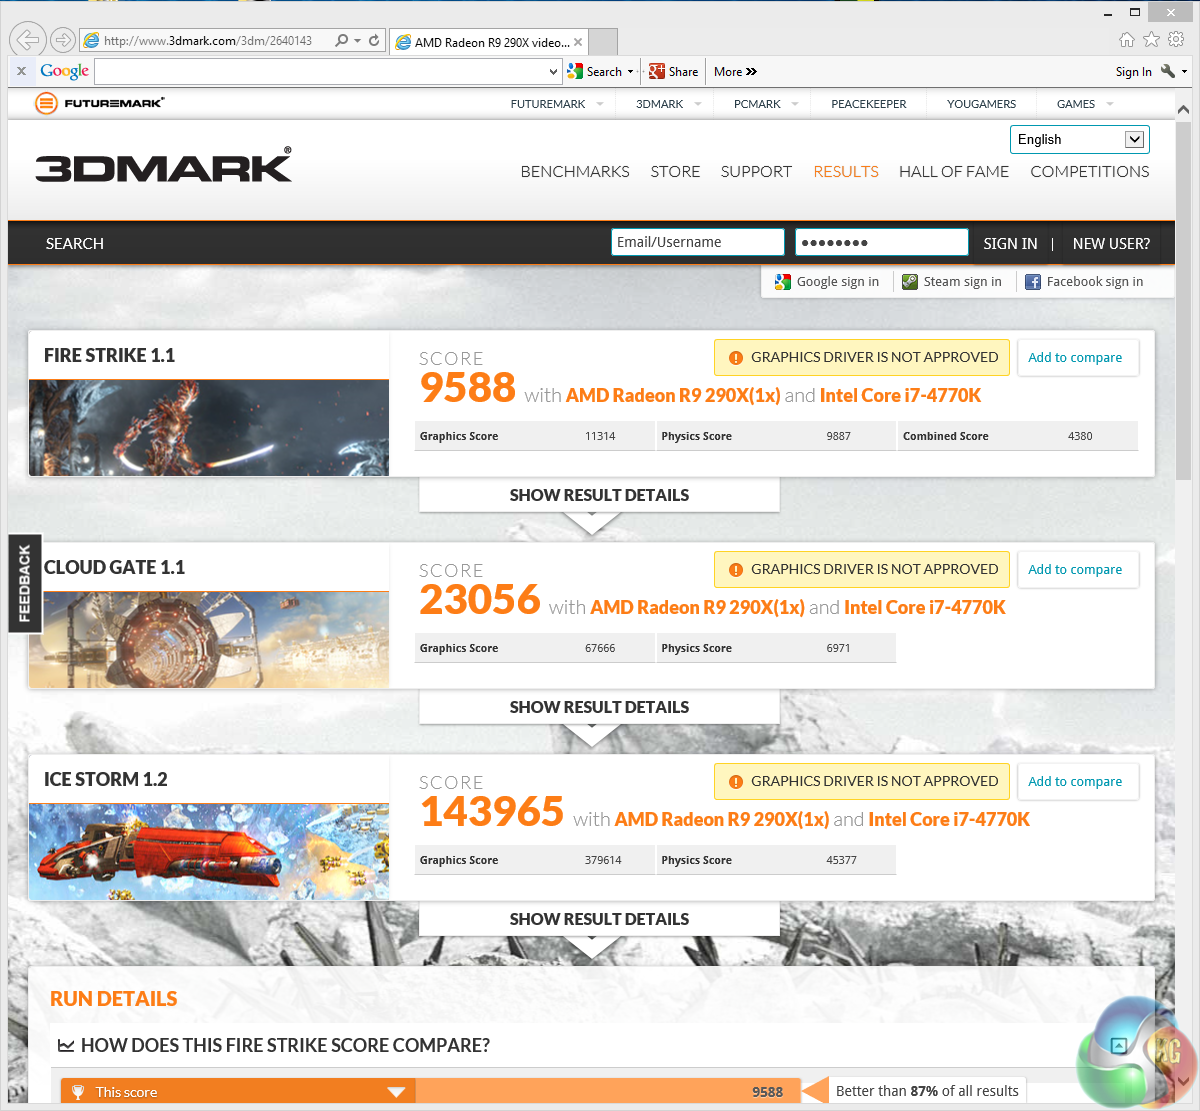Screen dimensions: 1200x1111
Task: Close the AMD Radeon R9 290X tab
Action: (578, 42)
